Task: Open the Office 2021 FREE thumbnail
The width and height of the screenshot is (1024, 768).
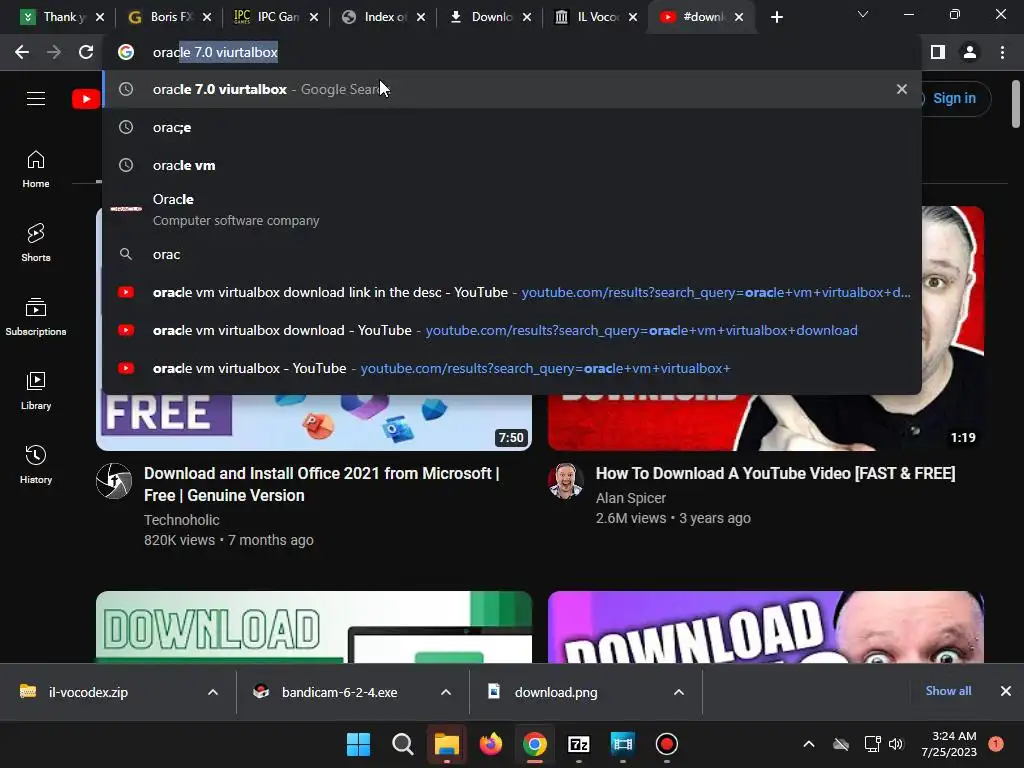Action: click(314, 423)
